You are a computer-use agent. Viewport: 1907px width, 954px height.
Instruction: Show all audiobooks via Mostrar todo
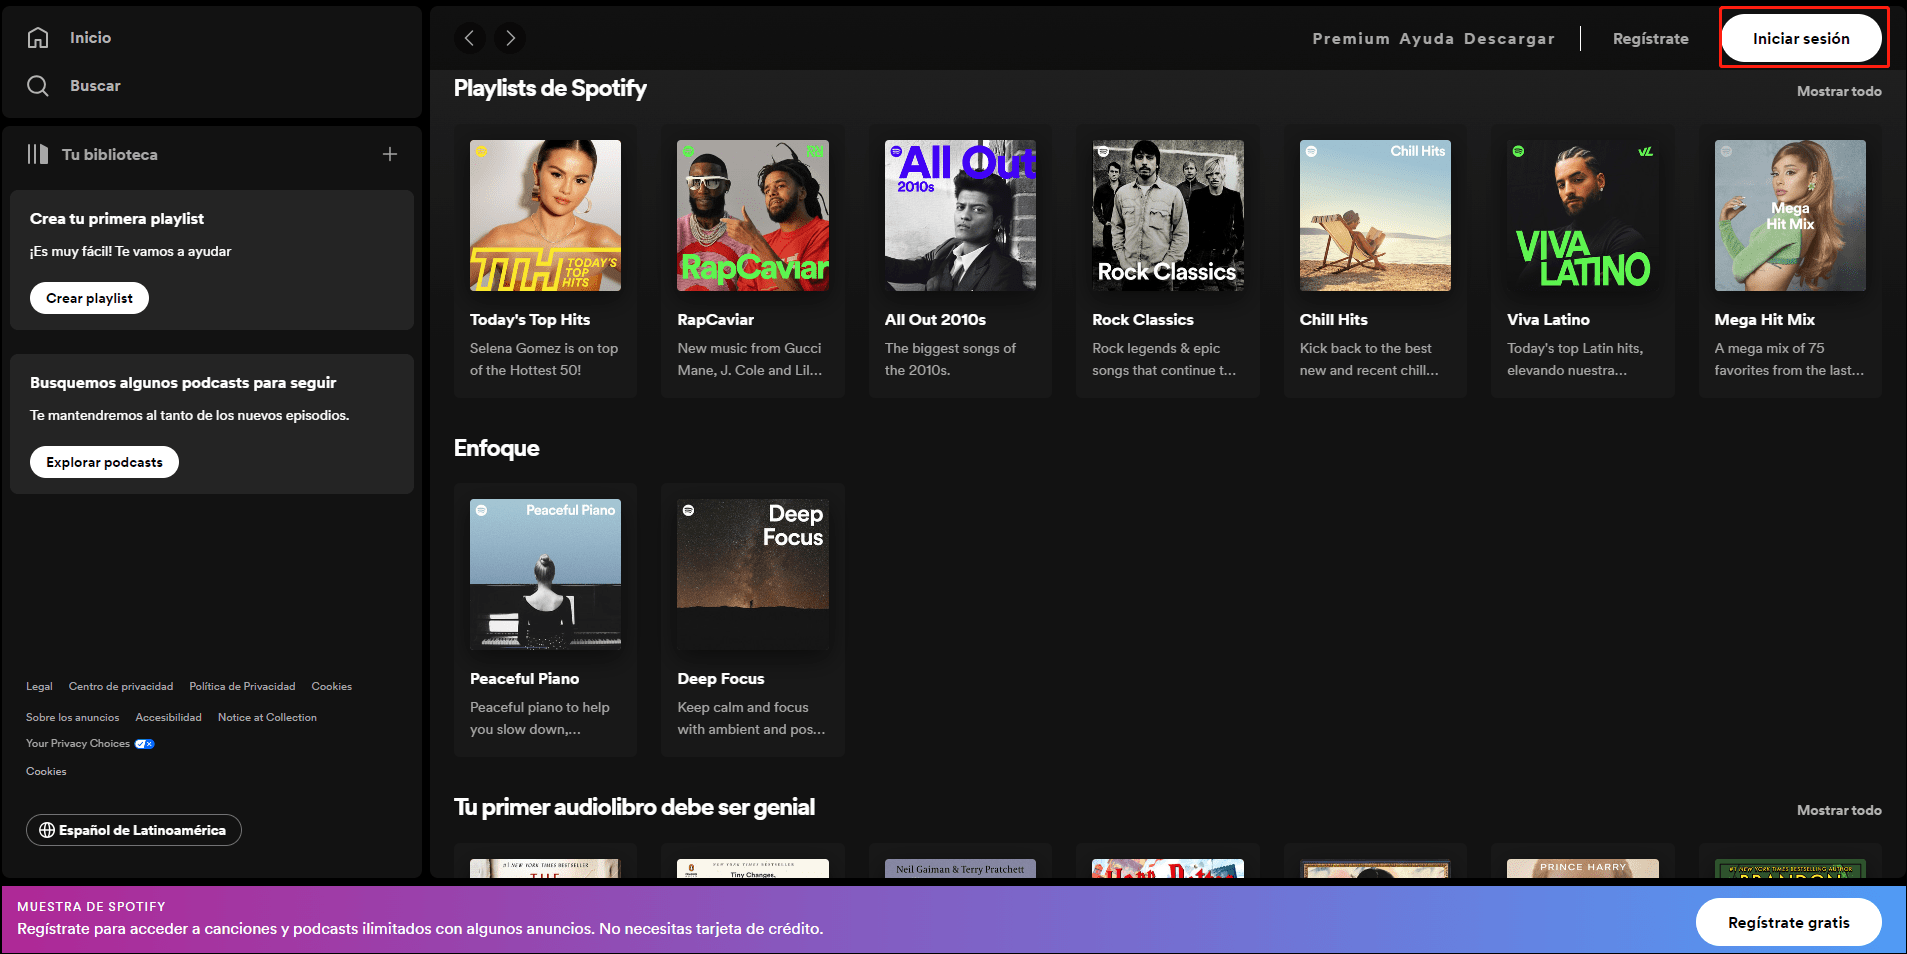tap(1839, 810)
